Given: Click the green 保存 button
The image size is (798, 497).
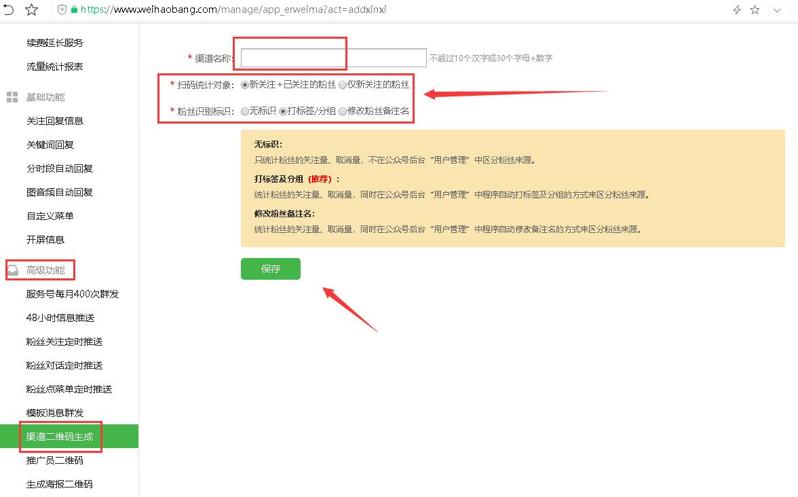Looking at the screenshot, I should [x=271, y=269].
